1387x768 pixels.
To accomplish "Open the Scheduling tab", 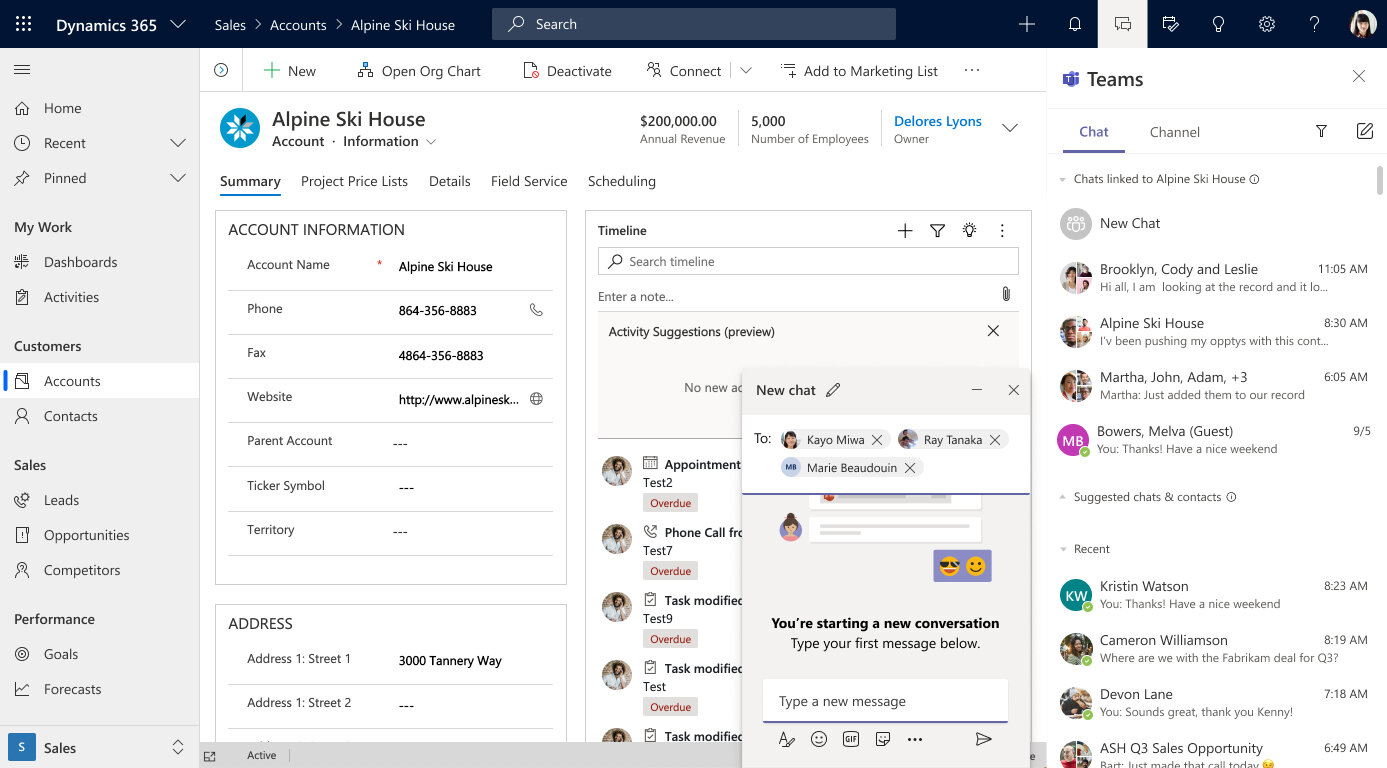I will 622,181.
